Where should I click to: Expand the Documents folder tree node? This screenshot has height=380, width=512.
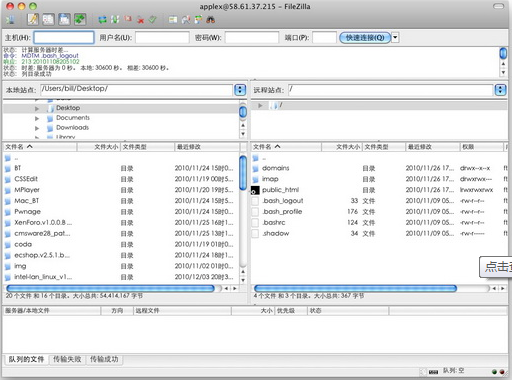[x=37, y=118]
